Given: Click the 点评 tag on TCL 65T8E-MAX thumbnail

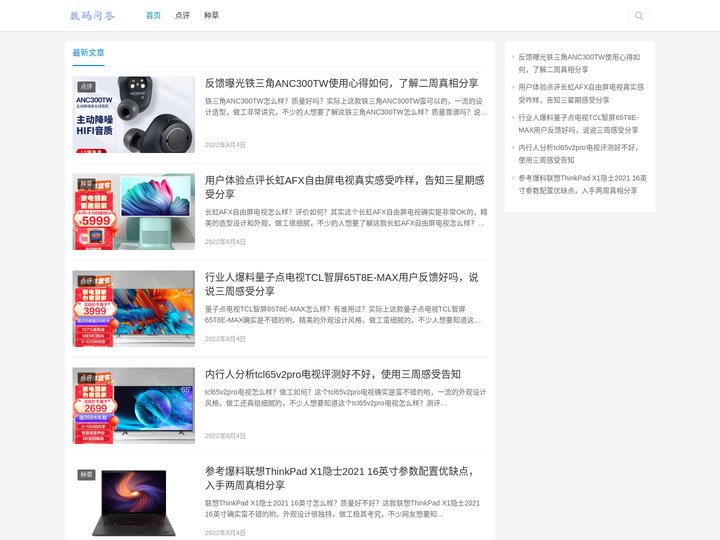Looking at the screenshot, I should click(x=86, y=281).
